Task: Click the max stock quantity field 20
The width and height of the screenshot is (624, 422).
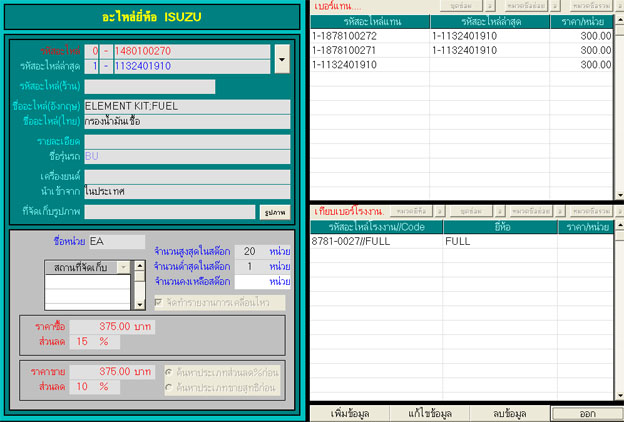Action: (x=250, y=252)
